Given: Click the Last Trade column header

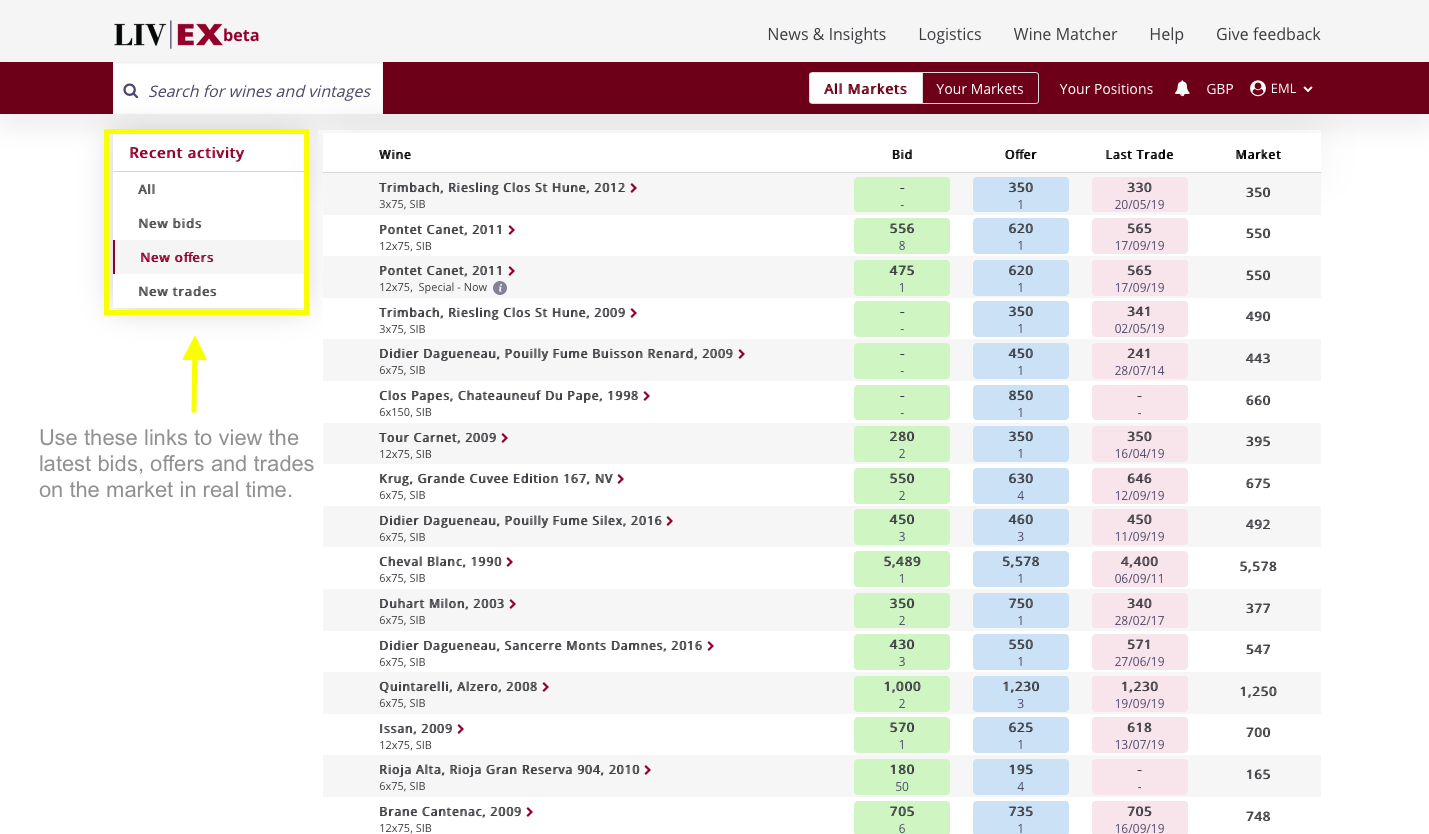Looking at the screenshot, I should point(1139,154).
